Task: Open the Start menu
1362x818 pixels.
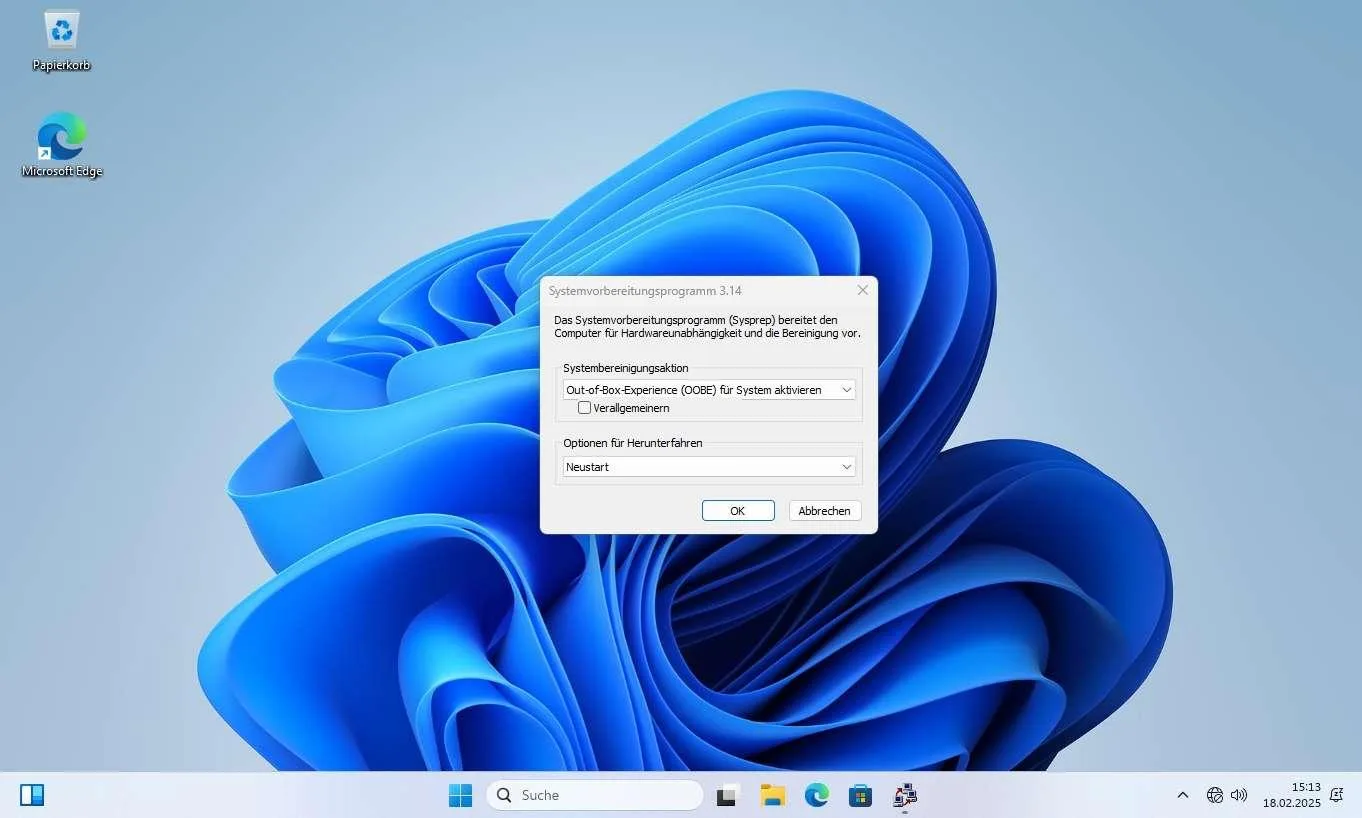Action: 460,794
